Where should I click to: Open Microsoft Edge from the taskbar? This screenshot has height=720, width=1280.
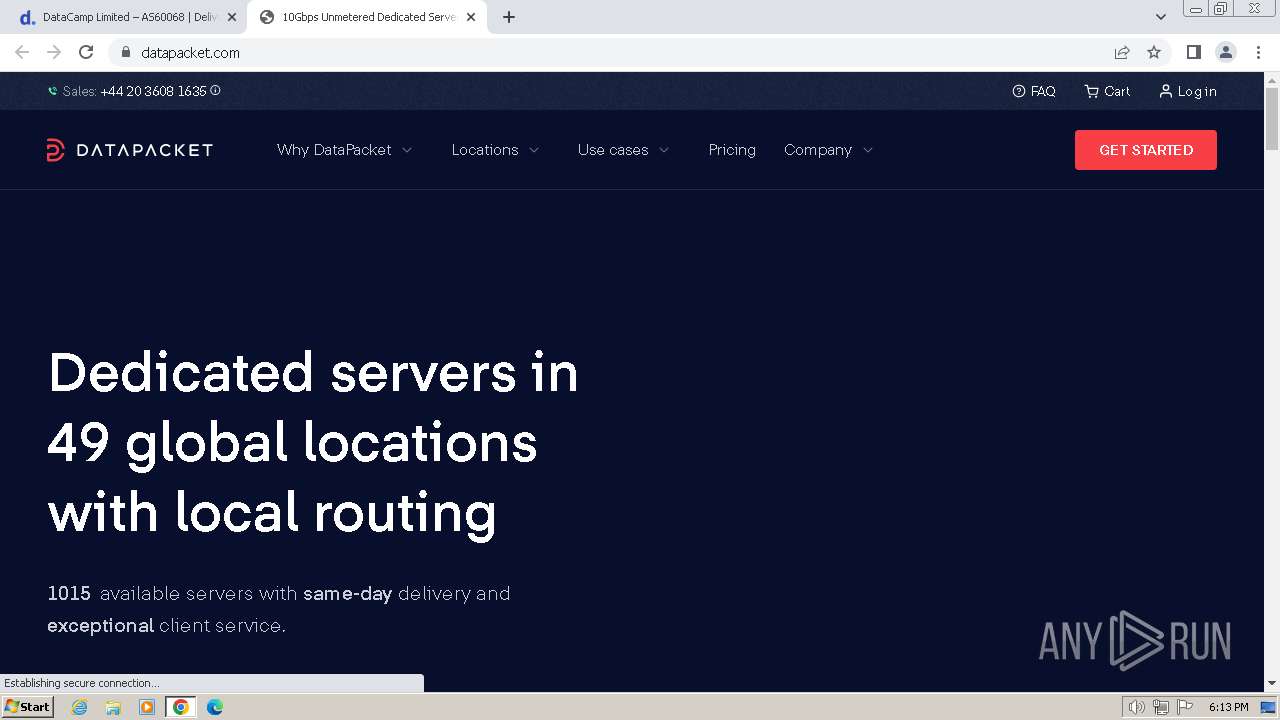[x=214, y=707]
